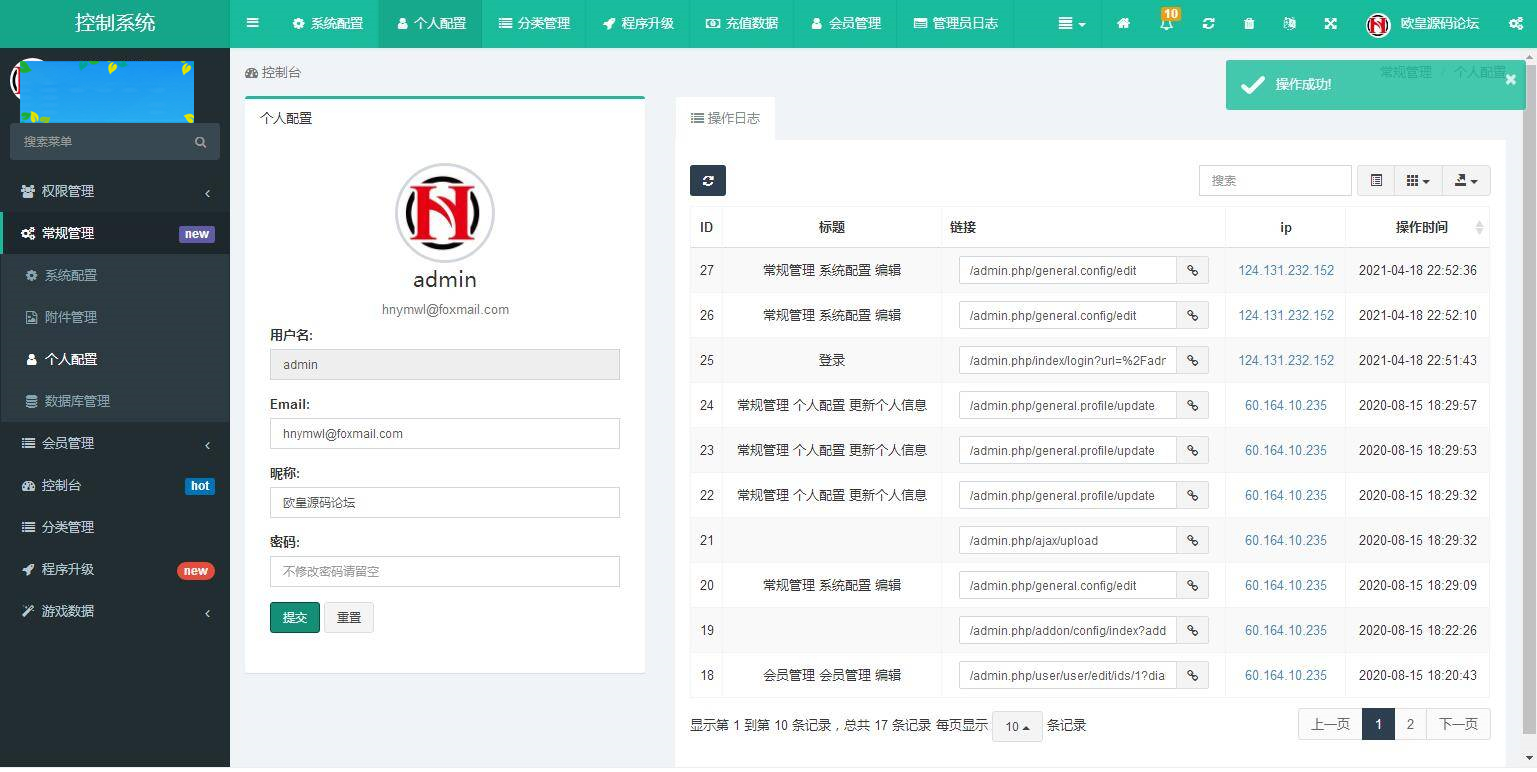
Task: Open IP link 124.131.232.152 on row 27
Action: point(1285,270)
